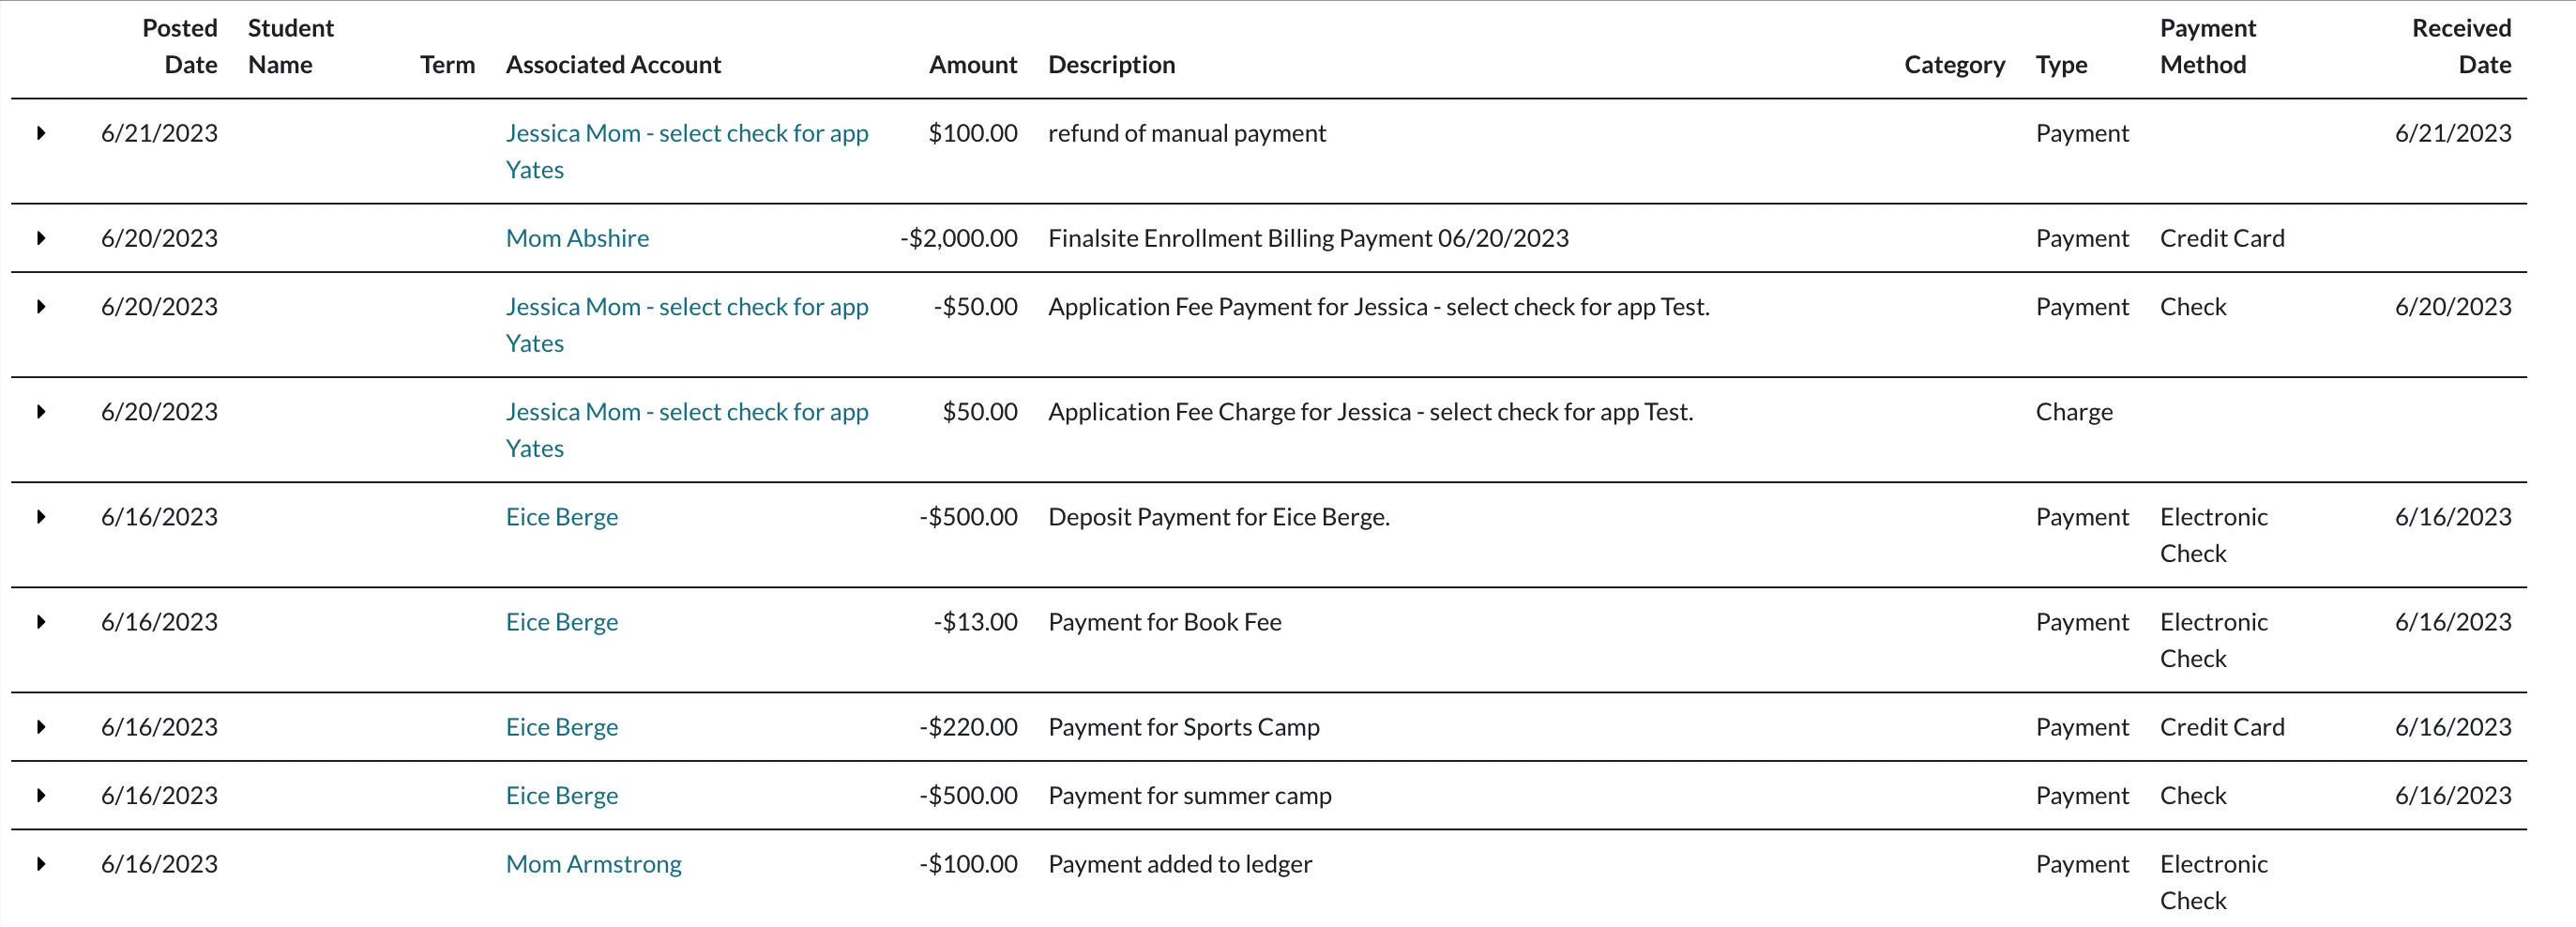Expand the Mom Armstrong payment row
This screenshot has height=927, width=2576.
[x=41, y=864]
